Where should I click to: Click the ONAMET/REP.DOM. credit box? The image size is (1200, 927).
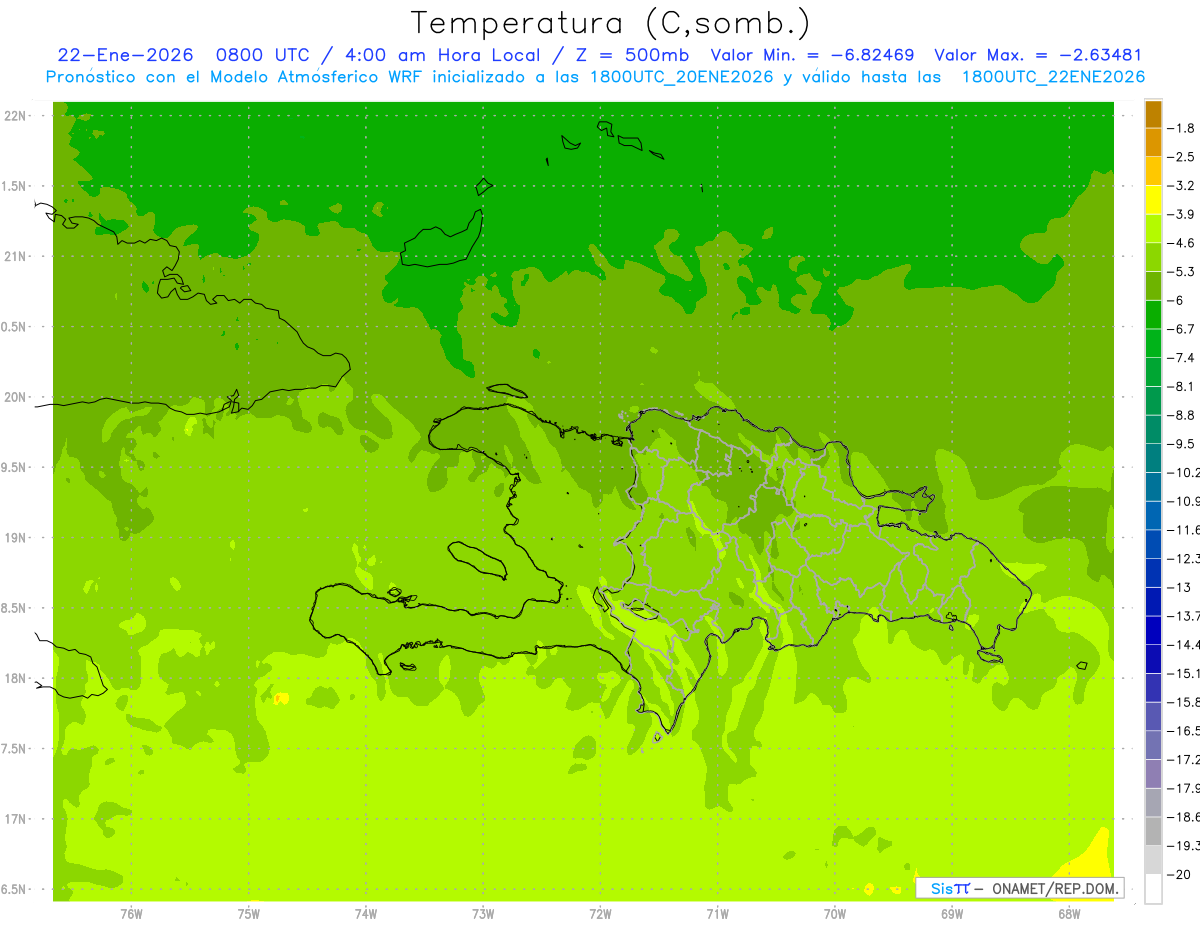coord(1020,888)
